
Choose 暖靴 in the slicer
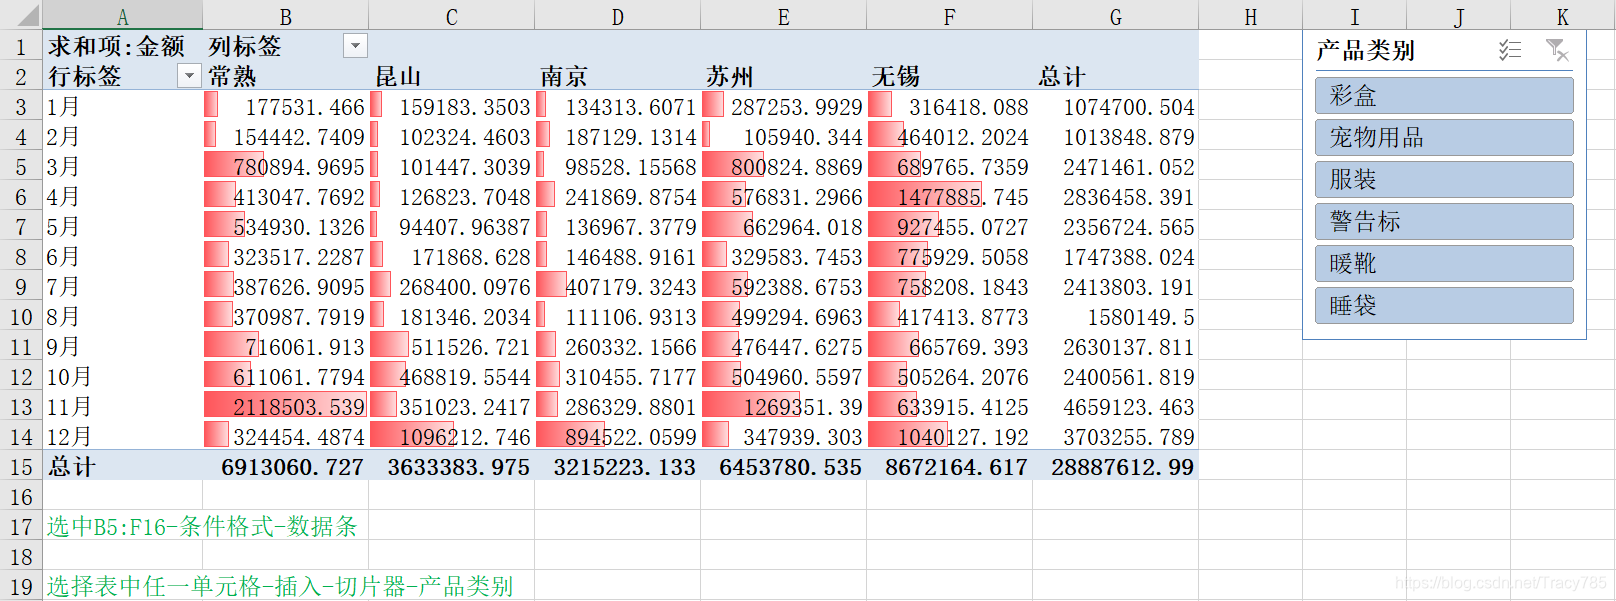click(x=1444, y=264)
